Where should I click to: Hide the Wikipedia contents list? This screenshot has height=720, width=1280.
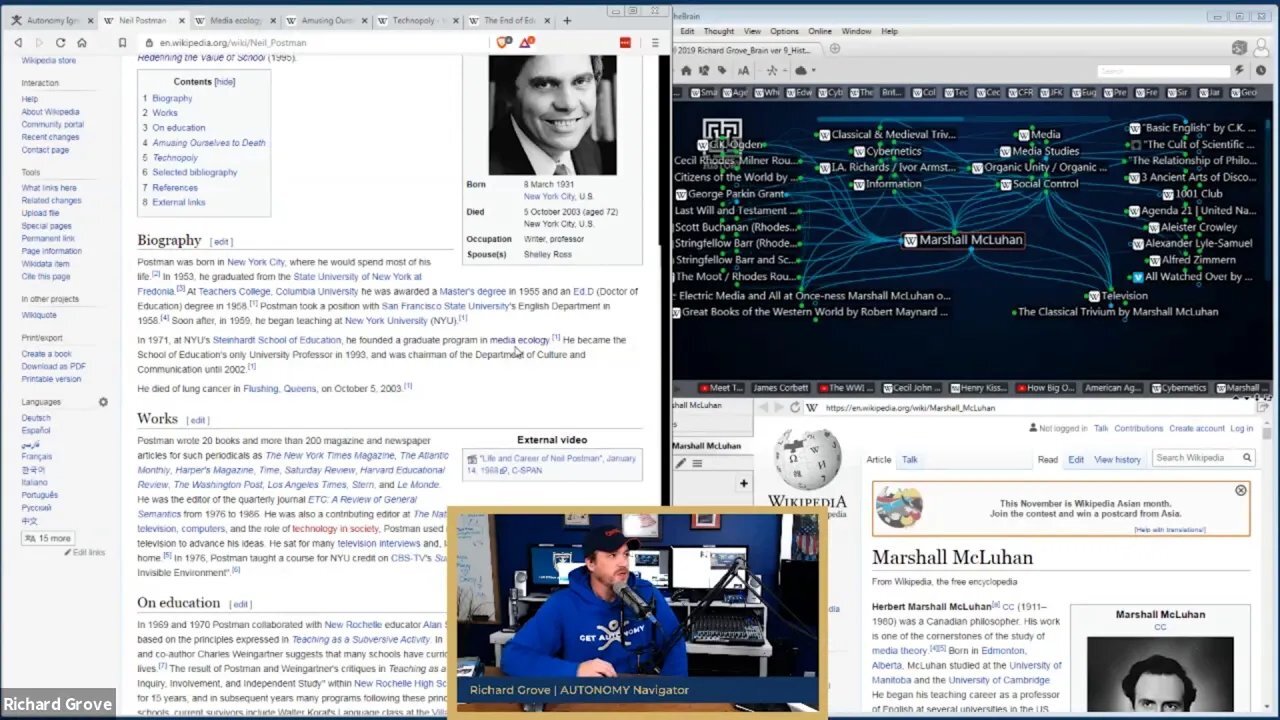tap(225, 82)
